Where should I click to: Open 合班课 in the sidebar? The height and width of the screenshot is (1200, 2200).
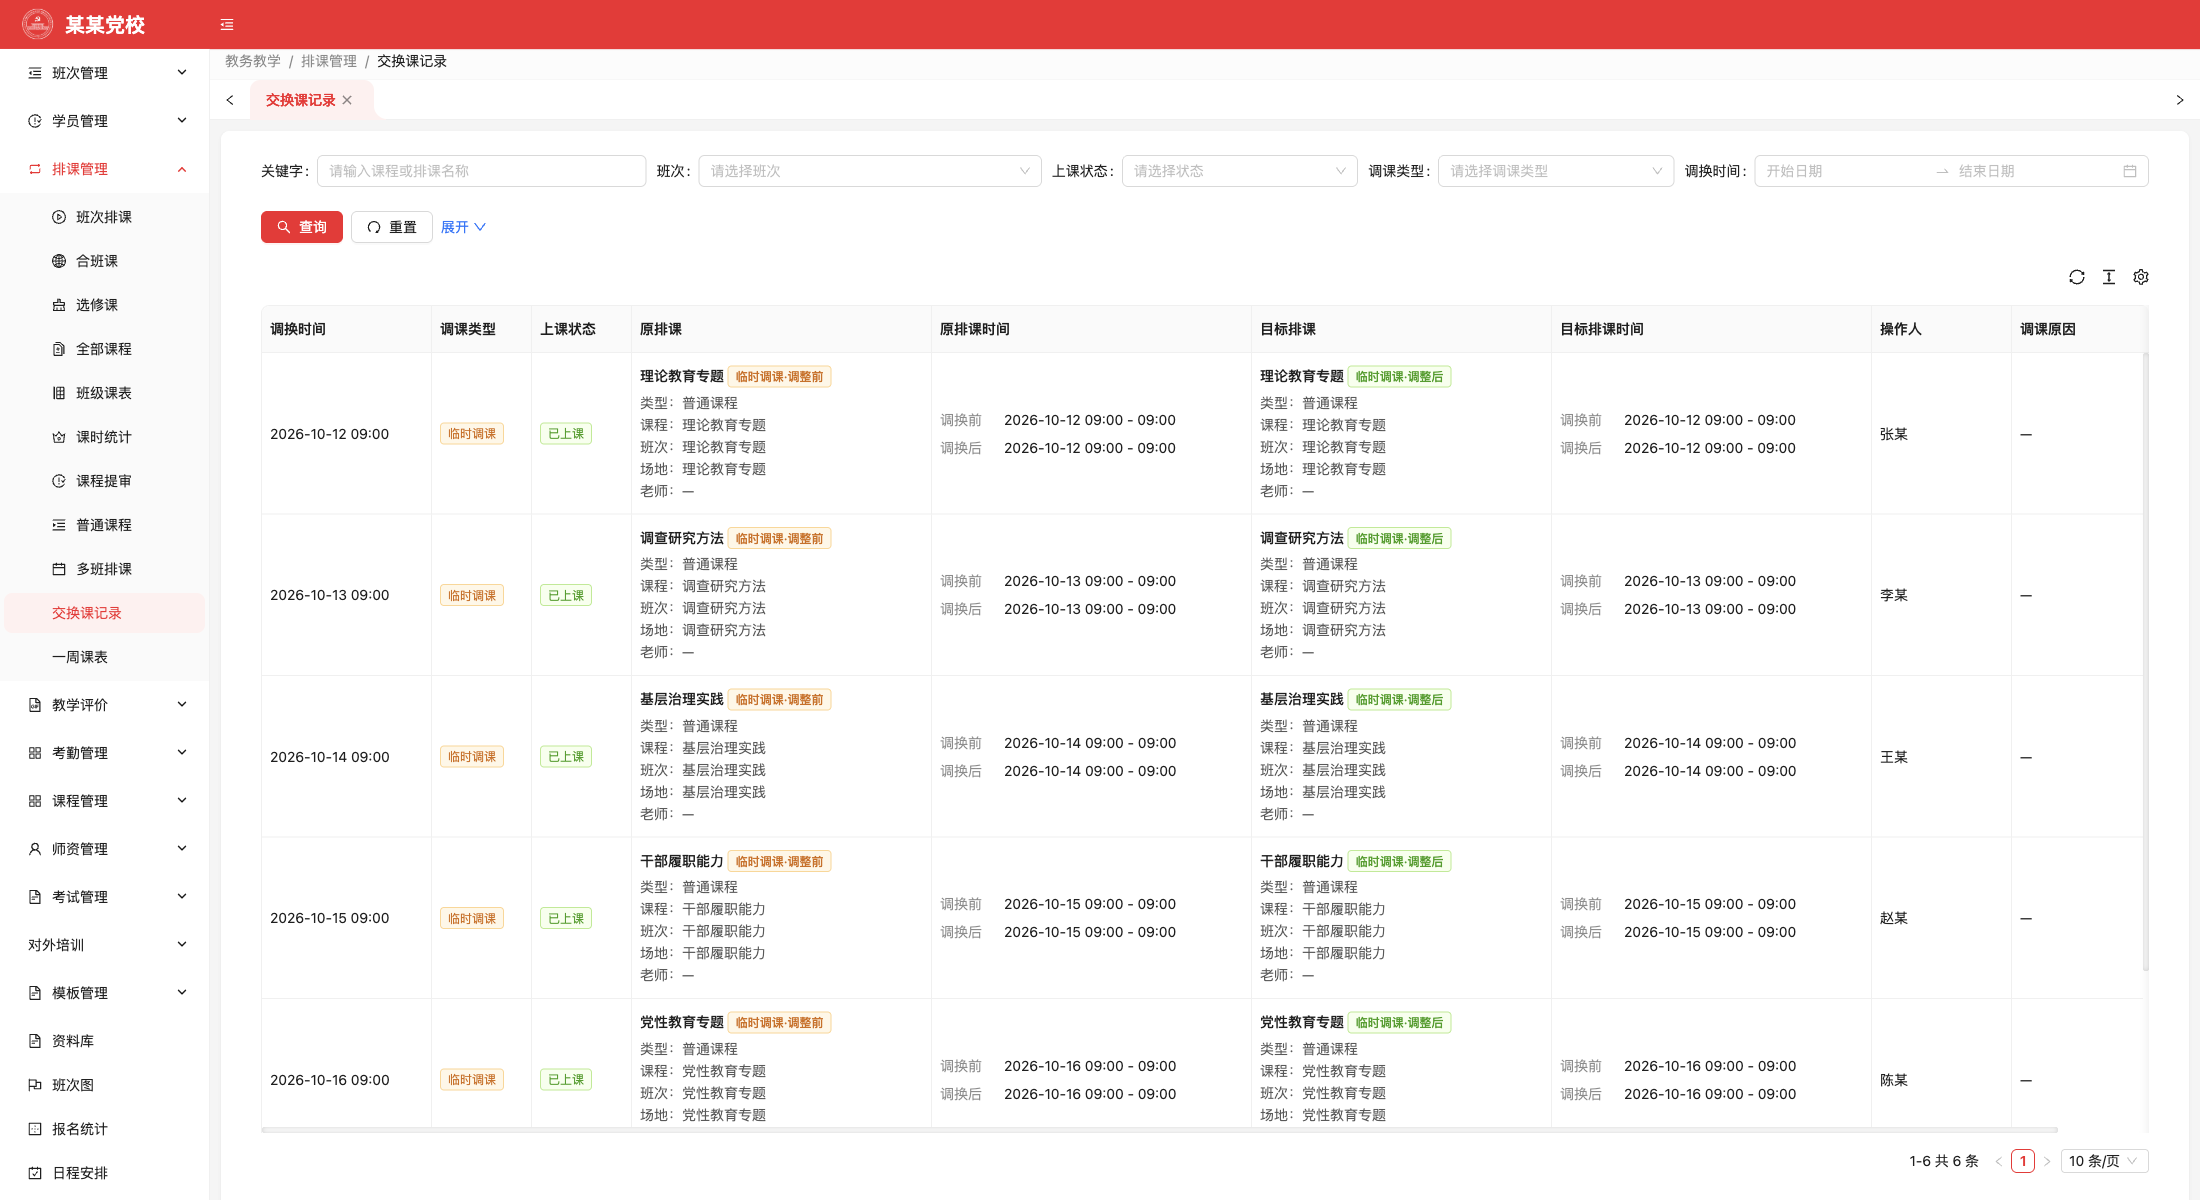[x=104, y=261]
